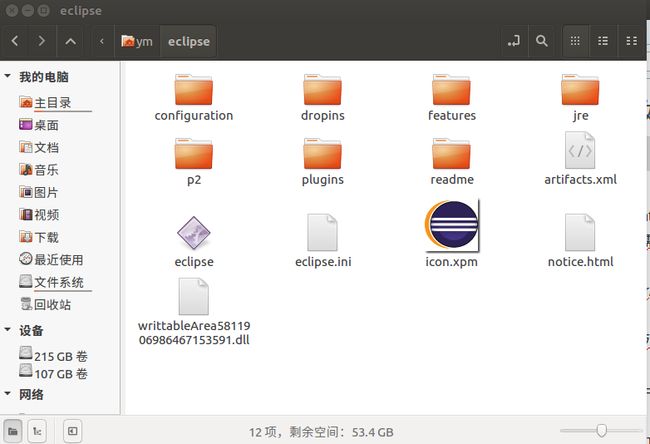Select the eclipse executable icon
This screenshot has height=444, width=650.
[194, 233]
